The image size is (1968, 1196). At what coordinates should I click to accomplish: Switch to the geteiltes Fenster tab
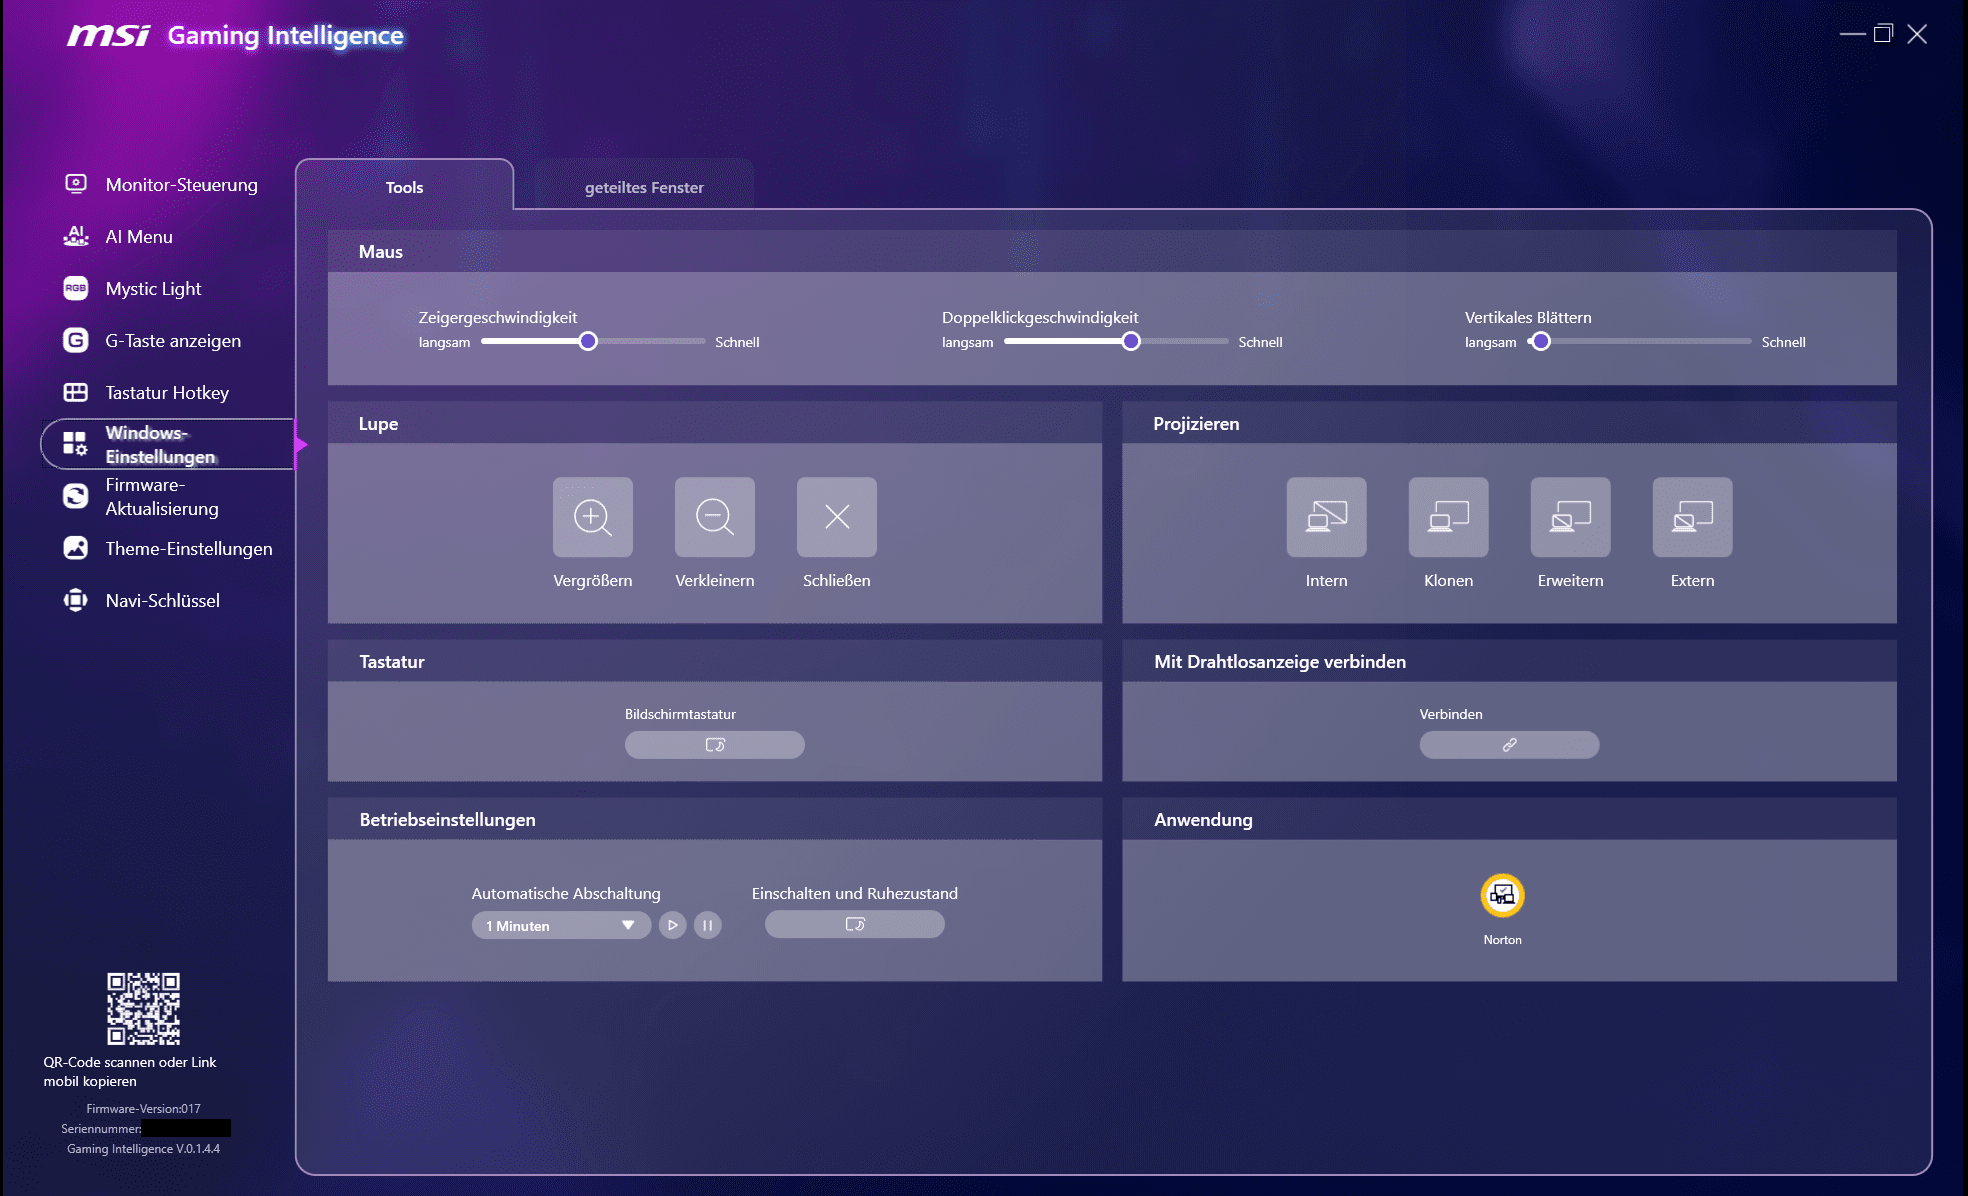tap(644, 186)
